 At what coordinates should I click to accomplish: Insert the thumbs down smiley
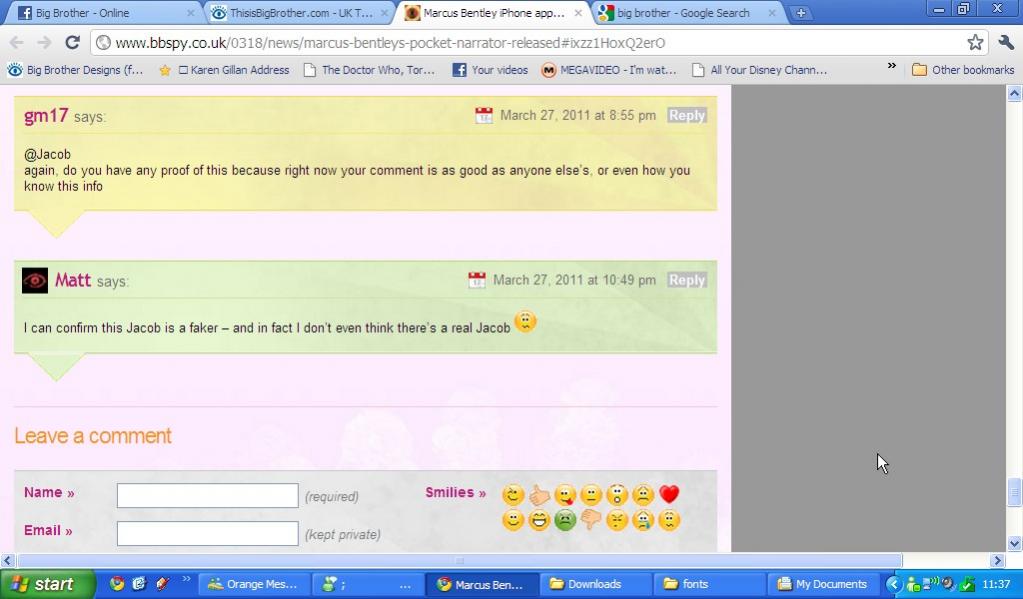click(591, 520)
